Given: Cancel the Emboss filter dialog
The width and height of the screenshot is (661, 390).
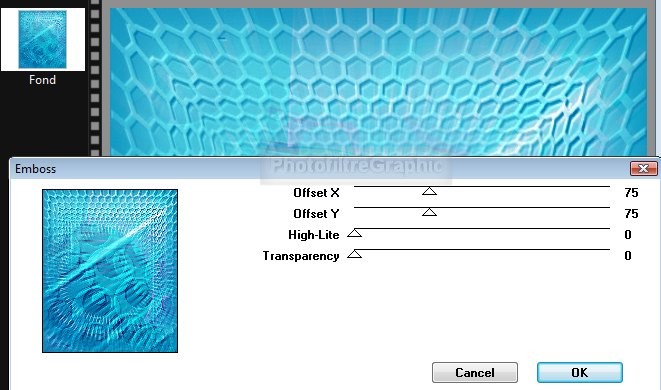Looking at the screenshot, I should tap(475, 372).
